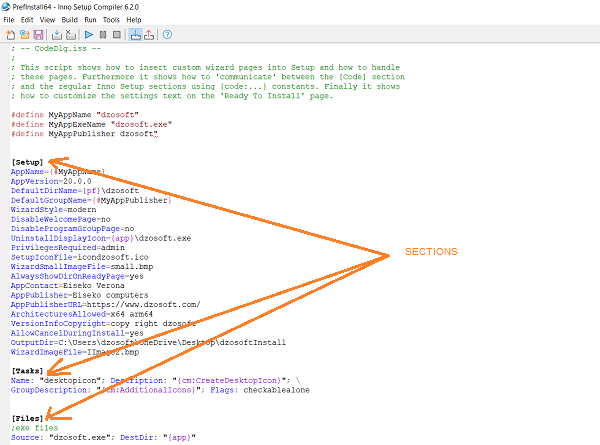Click the PrivilegesRequired=admin line
Screen dimensions: 600x445
(x=68, y=248)
